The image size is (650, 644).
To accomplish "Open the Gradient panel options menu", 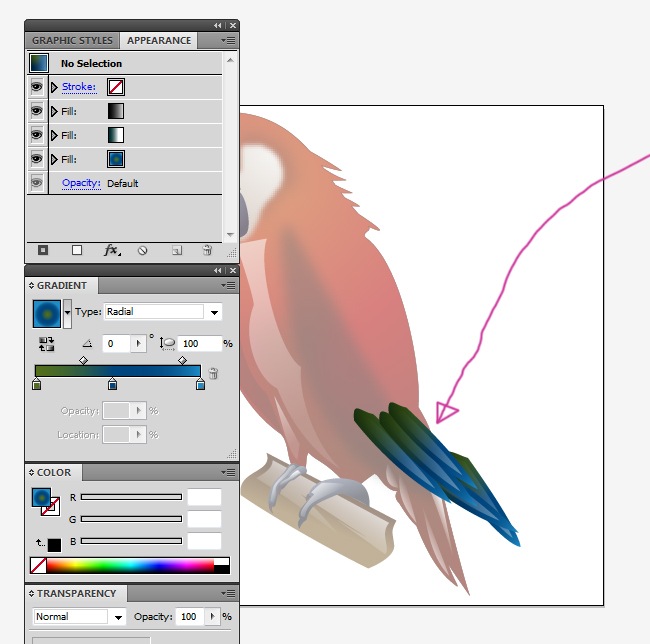I will click(x=228, y=286).
